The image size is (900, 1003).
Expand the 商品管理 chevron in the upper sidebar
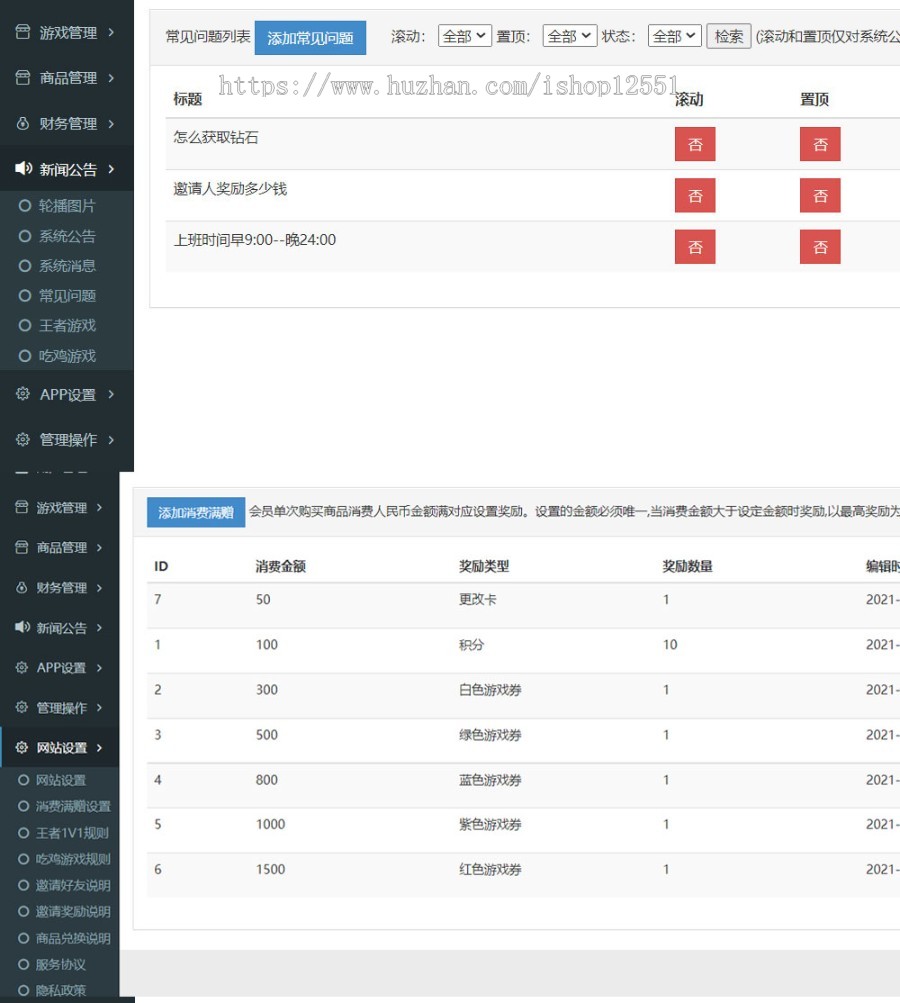tap(111, 78)
